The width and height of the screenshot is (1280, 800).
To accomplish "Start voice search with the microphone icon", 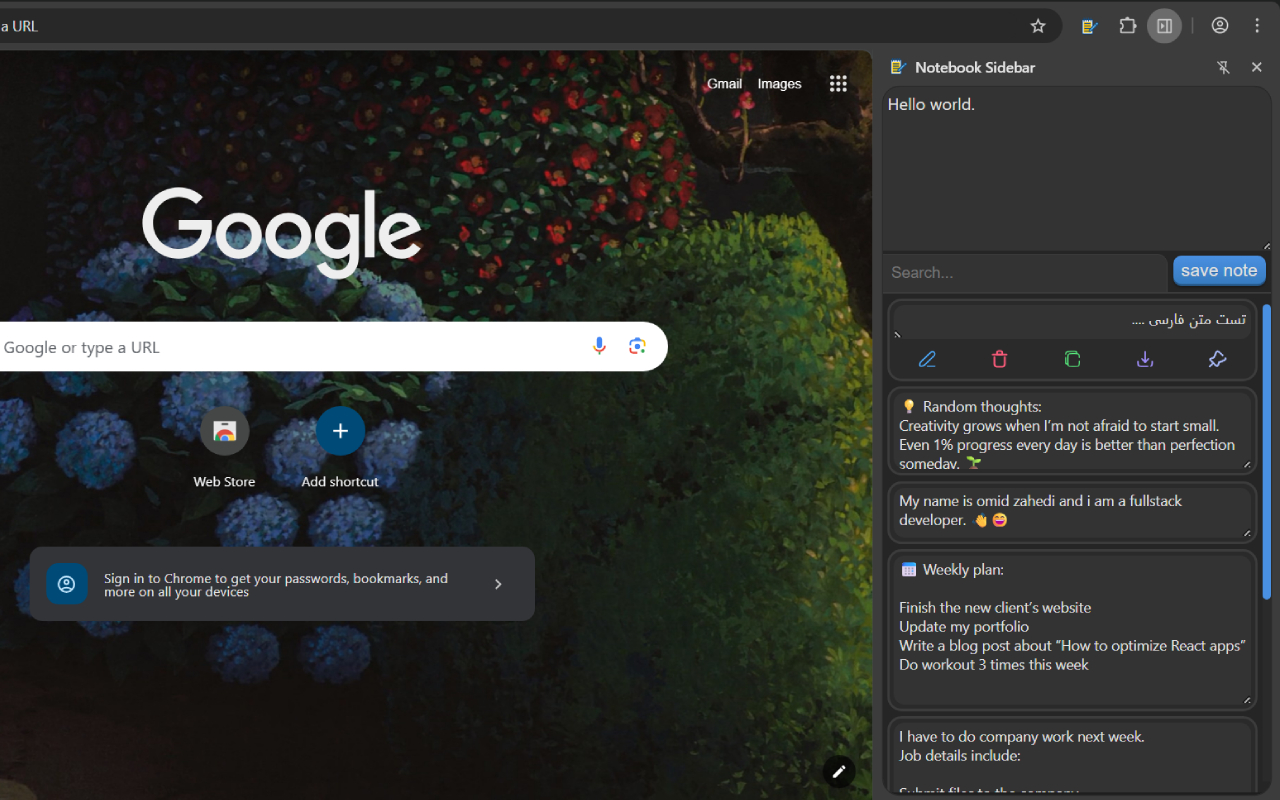I will tap(599, 346).
